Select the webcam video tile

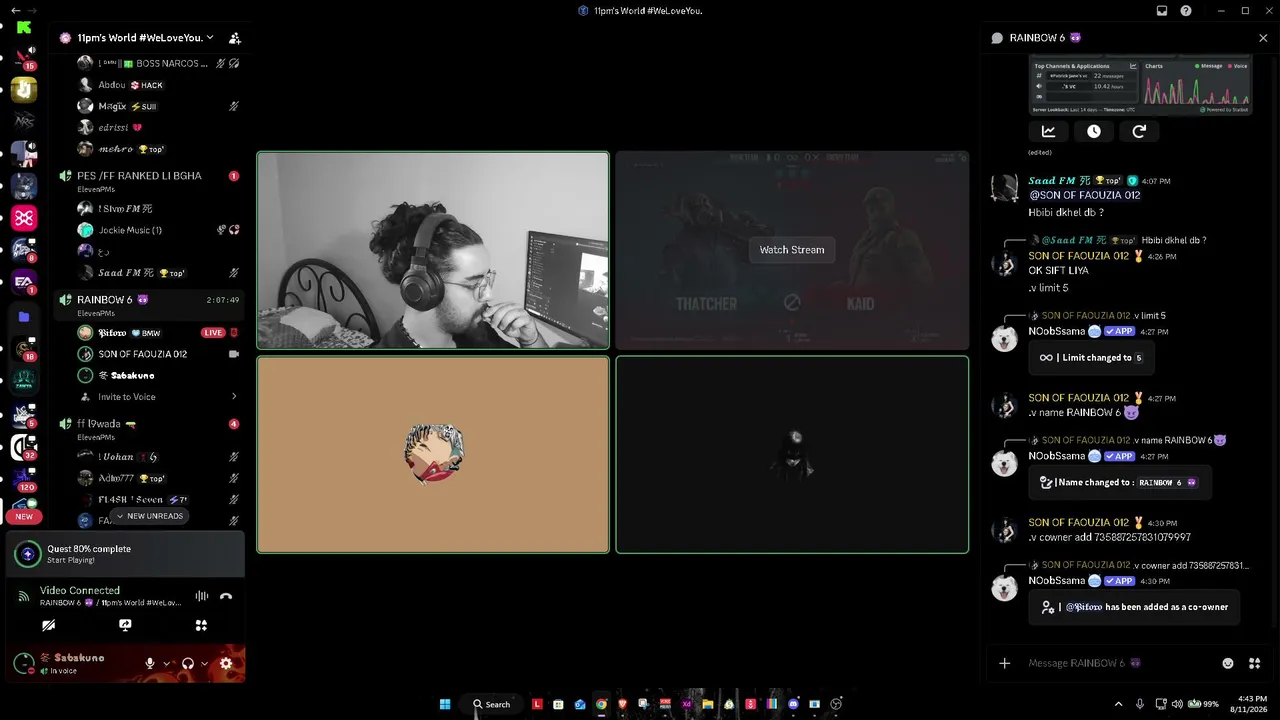click(433, 250)
